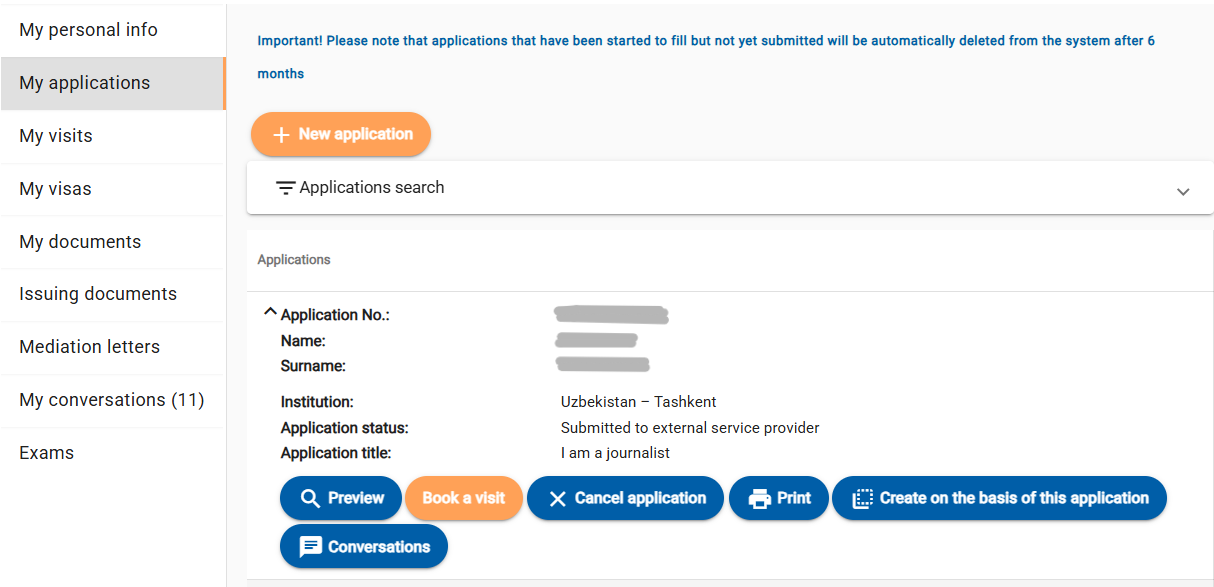Open Mediation letters page
Viewport: 1214px width, 587px height.
pyautogui.click(x=113, y=347)
